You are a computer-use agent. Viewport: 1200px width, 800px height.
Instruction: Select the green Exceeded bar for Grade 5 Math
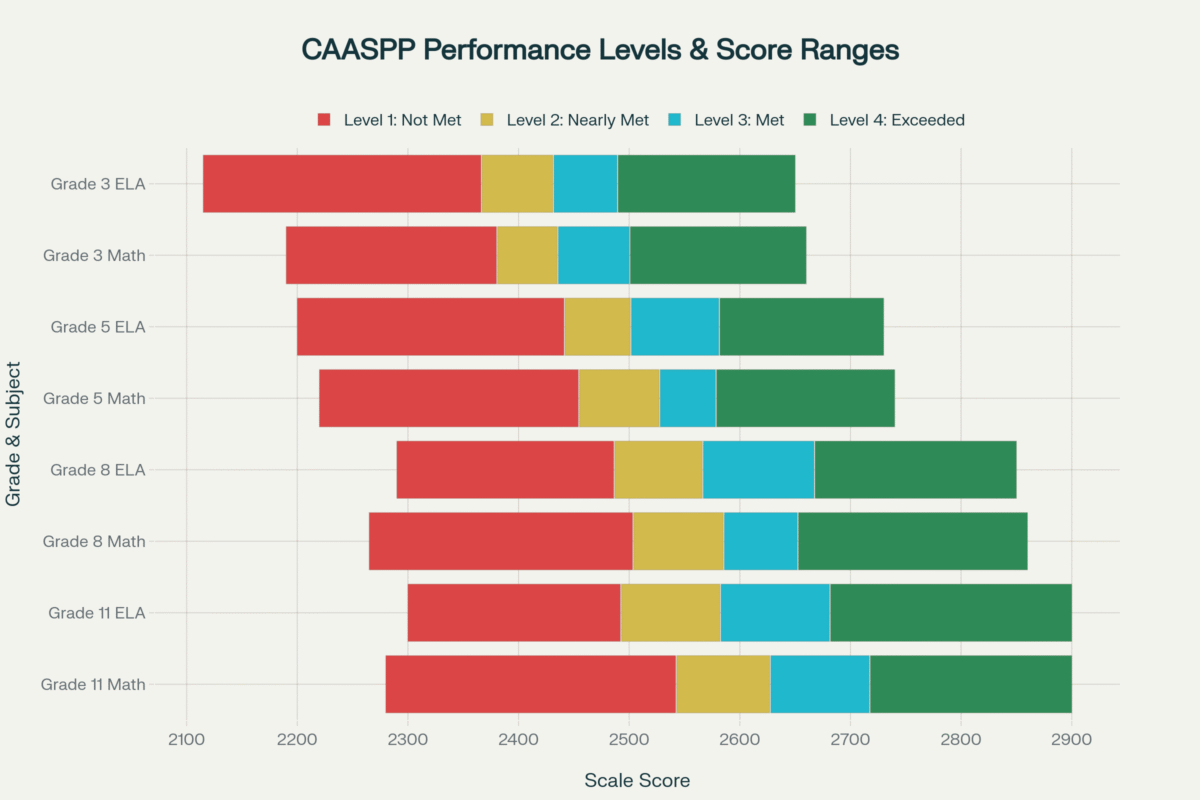805,398
